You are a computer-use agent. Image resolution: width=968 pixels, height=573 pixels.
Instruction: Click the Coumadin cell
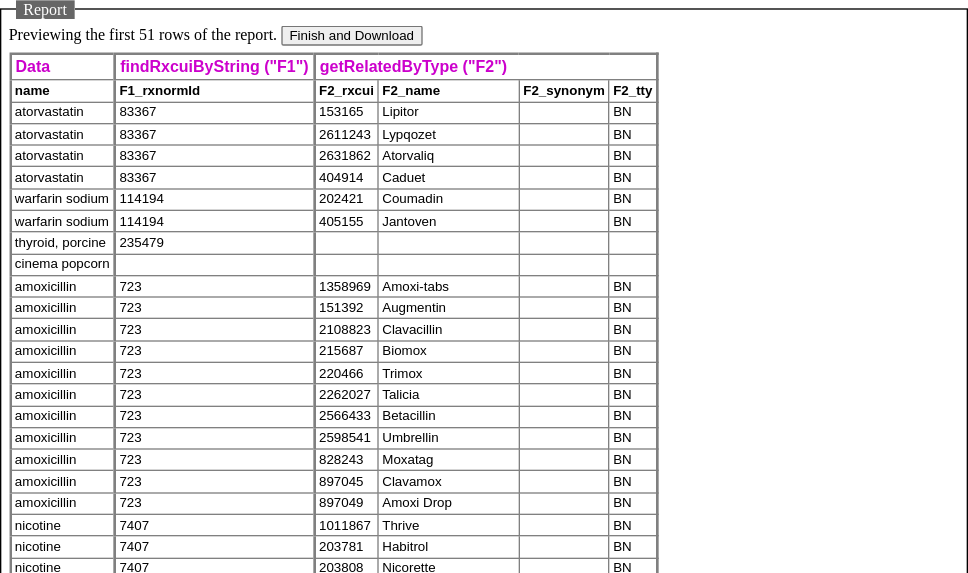point(449,199)
